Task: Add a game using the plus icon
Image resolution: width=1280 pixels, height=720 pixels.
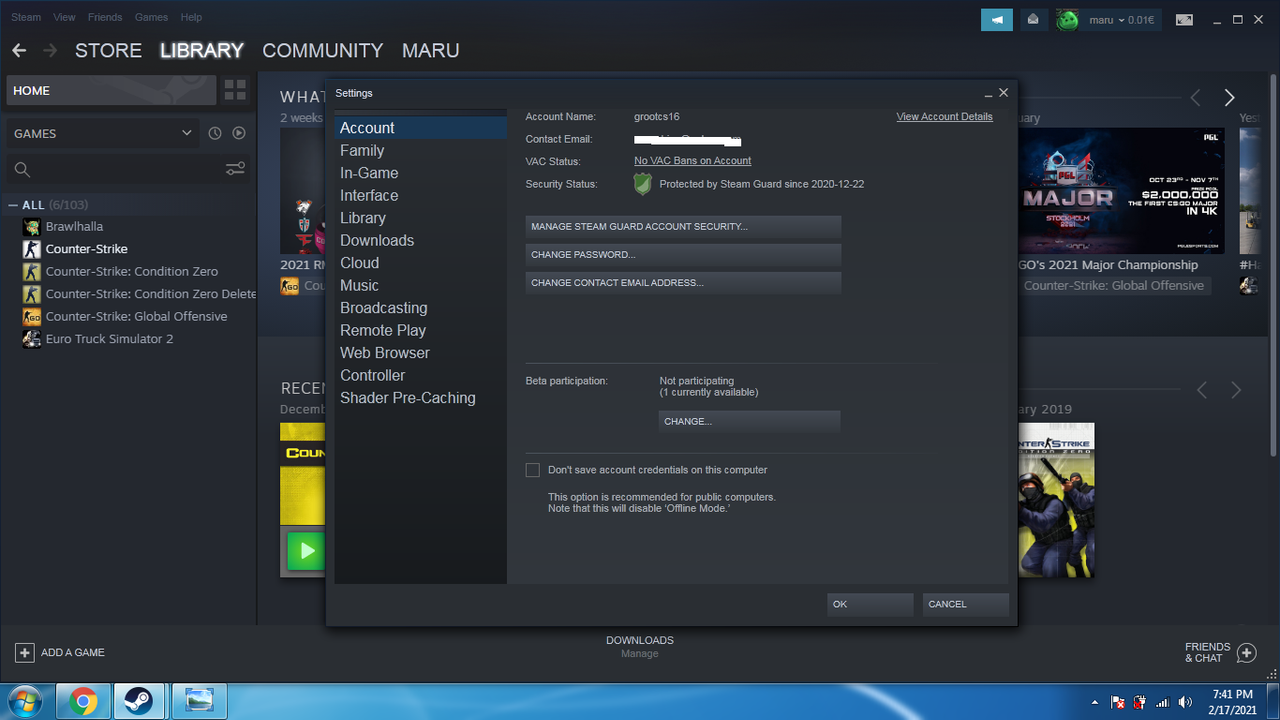Action: coord(22,652)
